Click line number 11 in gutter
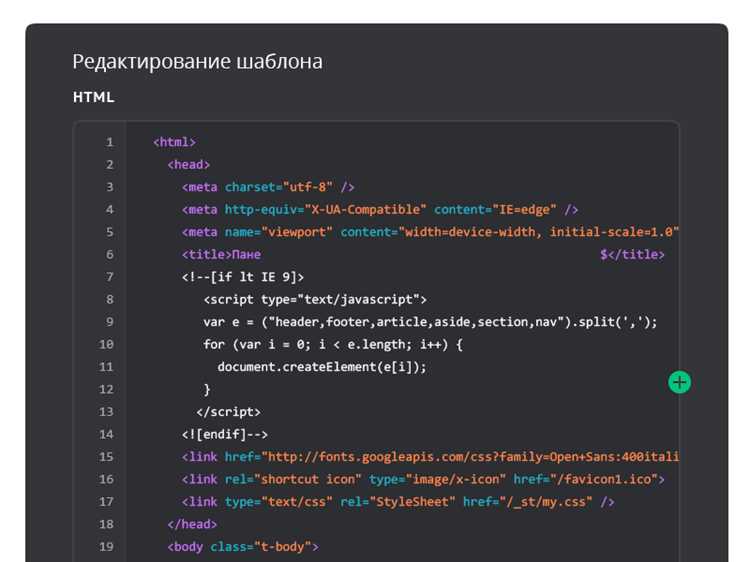750x562 pixels. point(106,367)
